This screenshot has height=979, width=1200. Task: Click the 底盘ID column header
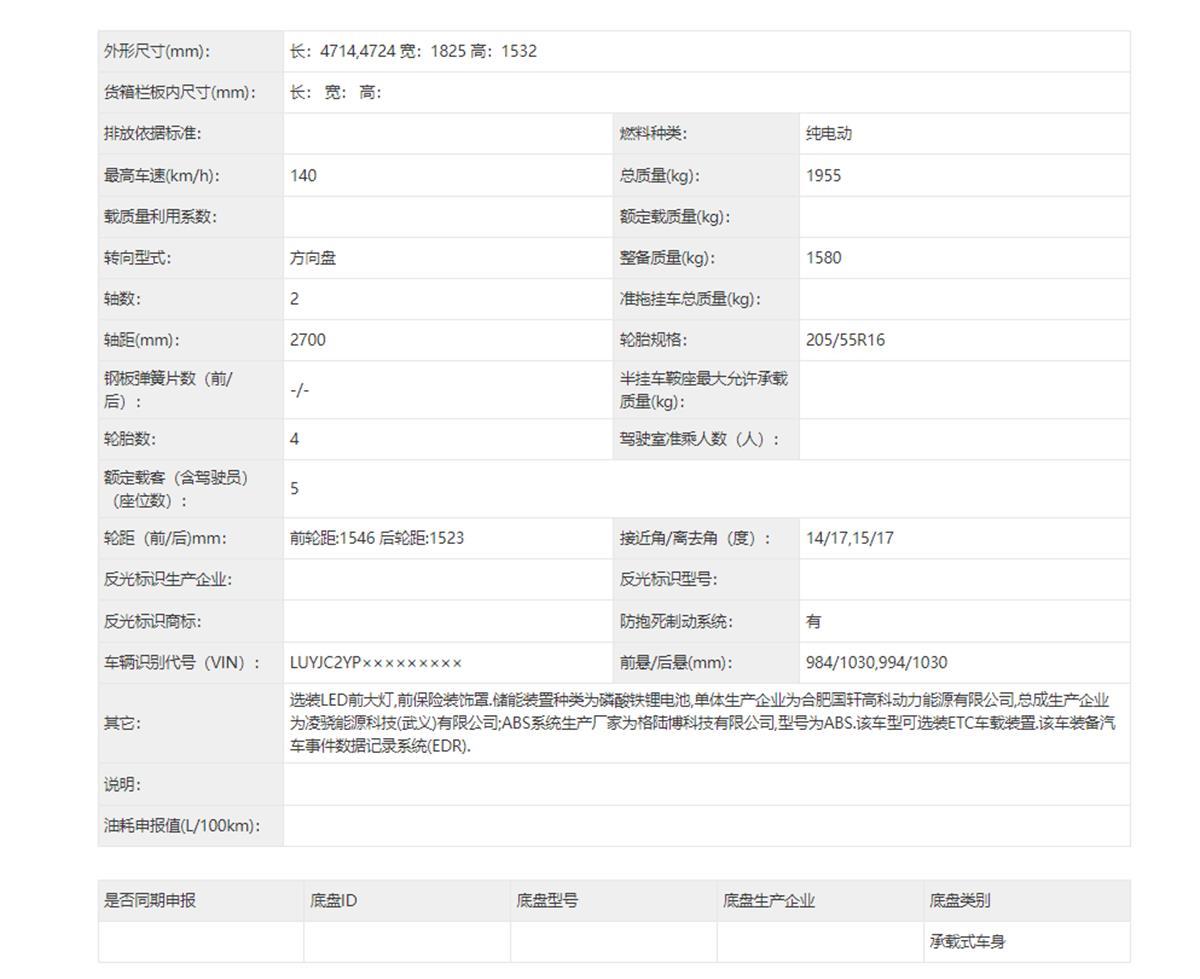[x=334, y=900]
